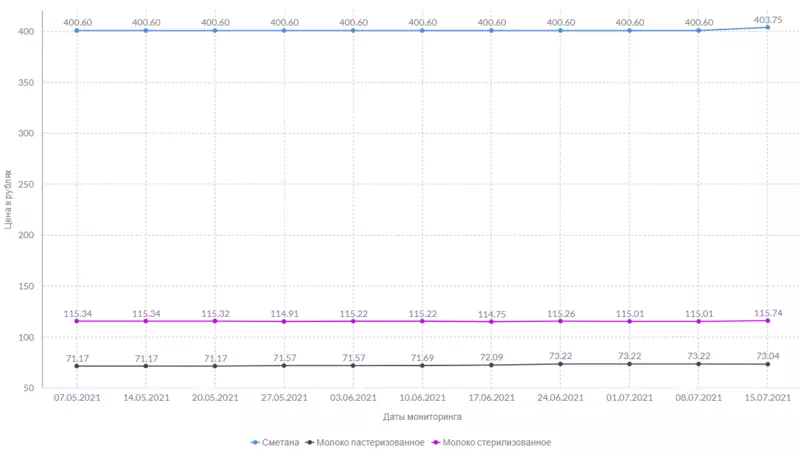This screenshot has width=800, height=450.
Task: Click pasteurized milk point on 07.05.2021
Action: [x=77, y=366]
